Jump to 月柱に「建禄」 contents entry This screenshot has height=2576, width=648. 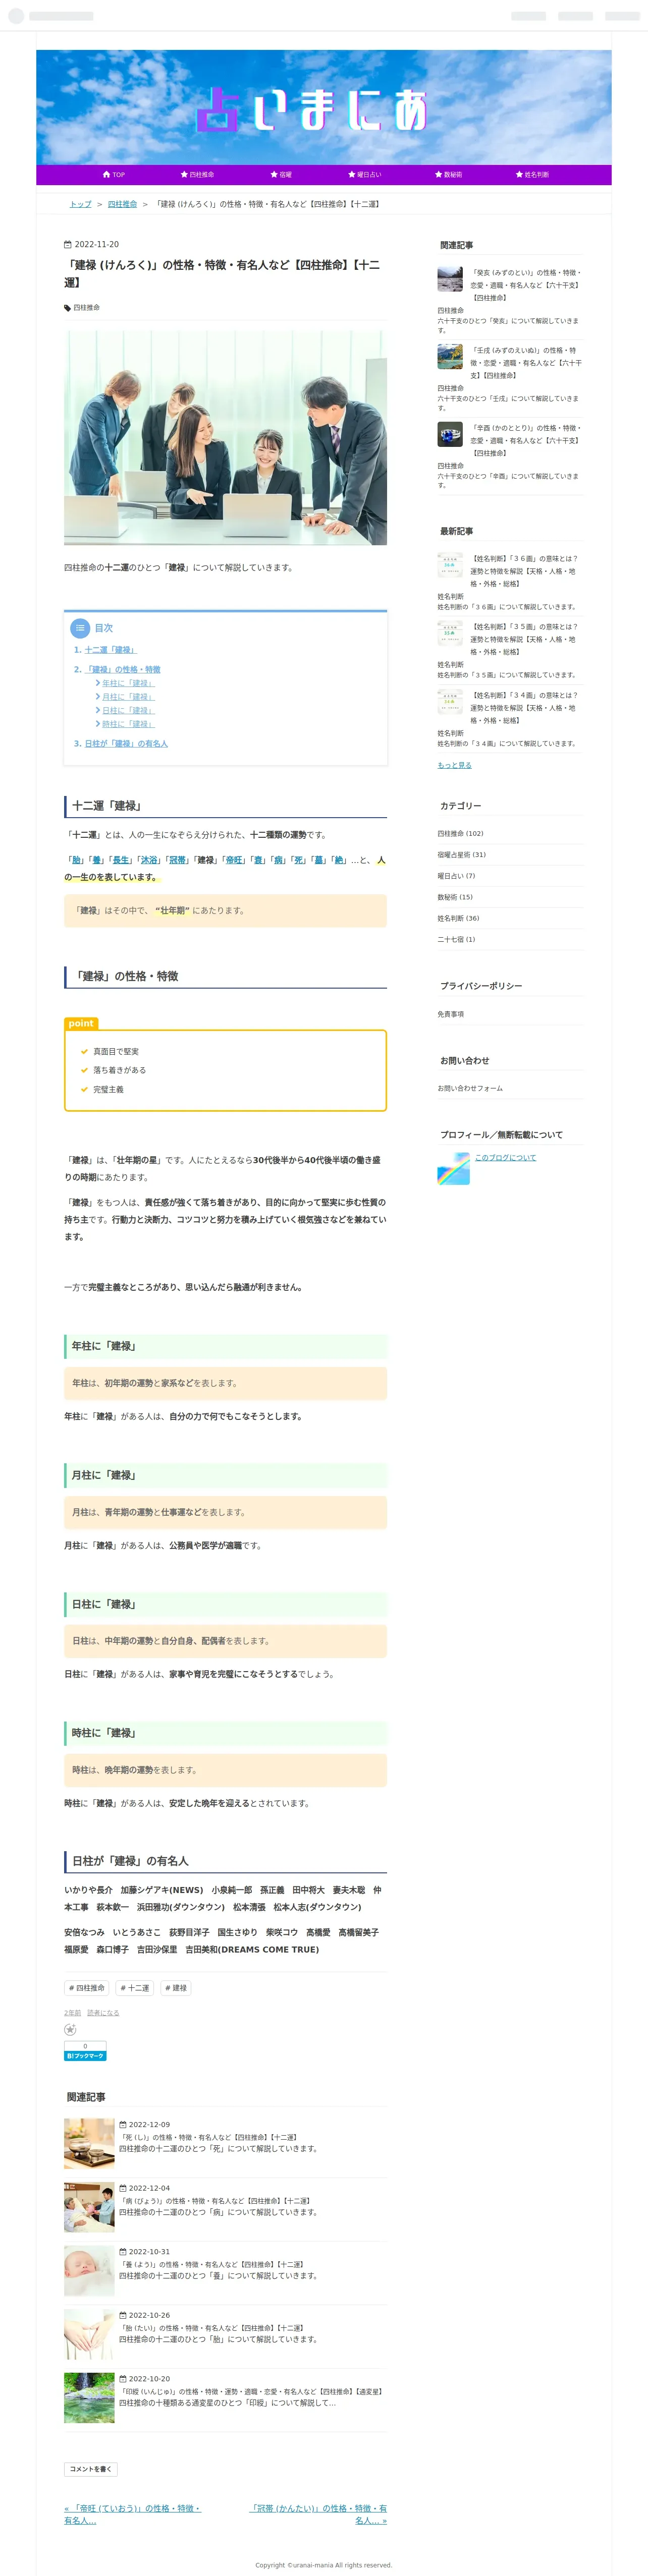click(x=128, y=697)
